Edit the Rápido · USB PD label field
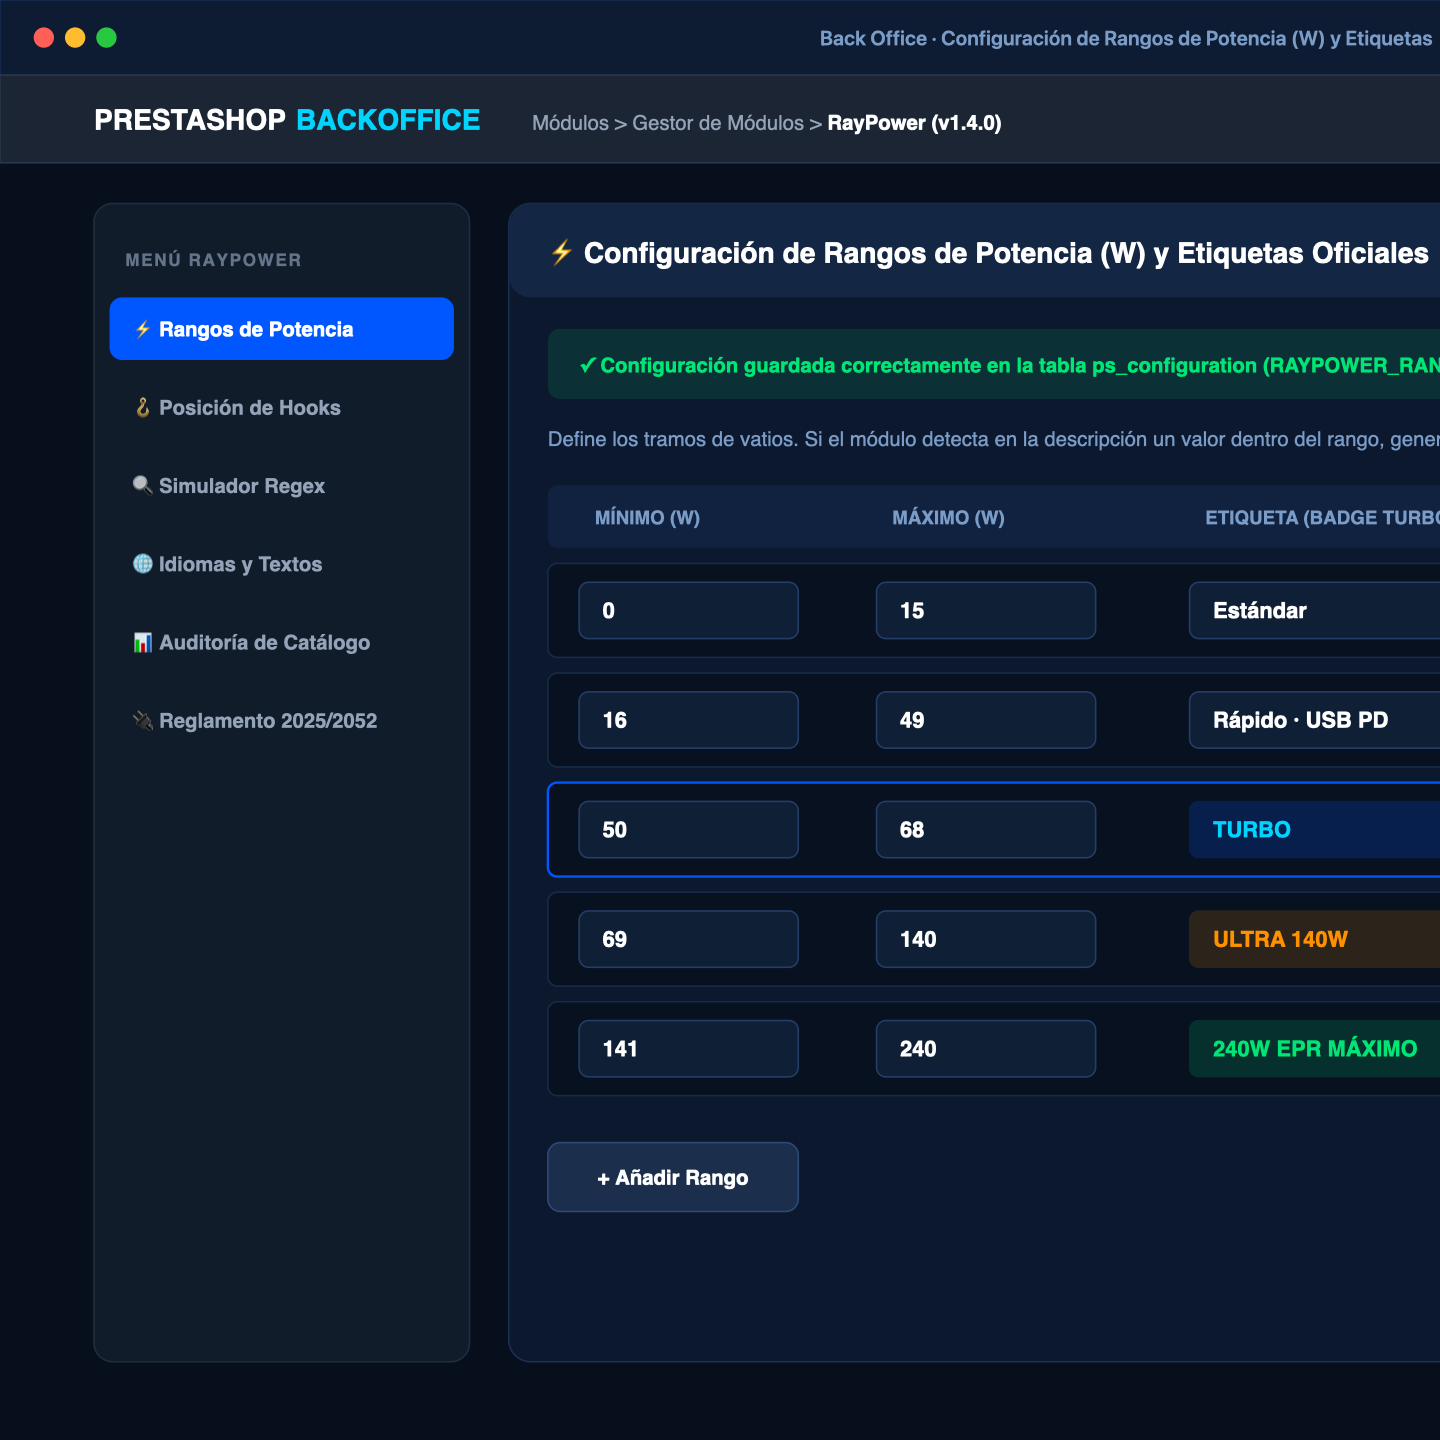The width and height of the screenshot is (1440, 1440). pos(1314,720)
